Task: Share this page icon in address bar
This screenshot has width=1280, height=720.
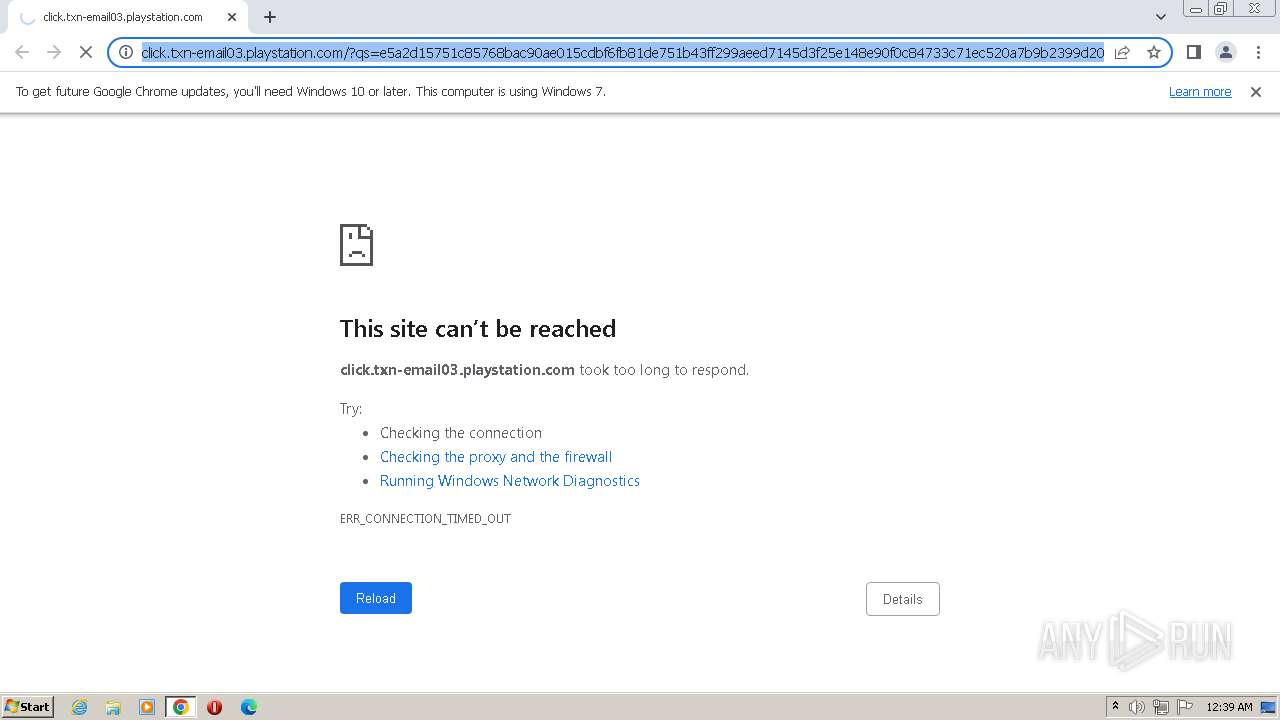Action: [x=1122, y=52]
